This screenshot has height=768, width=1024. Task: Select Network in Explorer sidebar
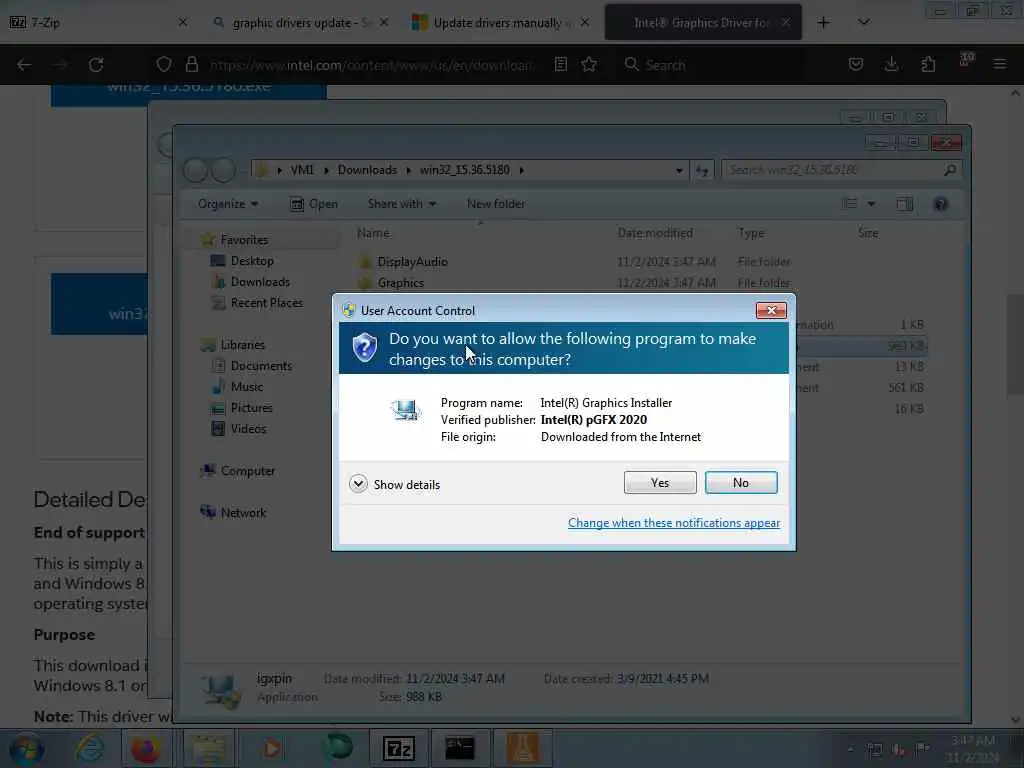[242, 513]
